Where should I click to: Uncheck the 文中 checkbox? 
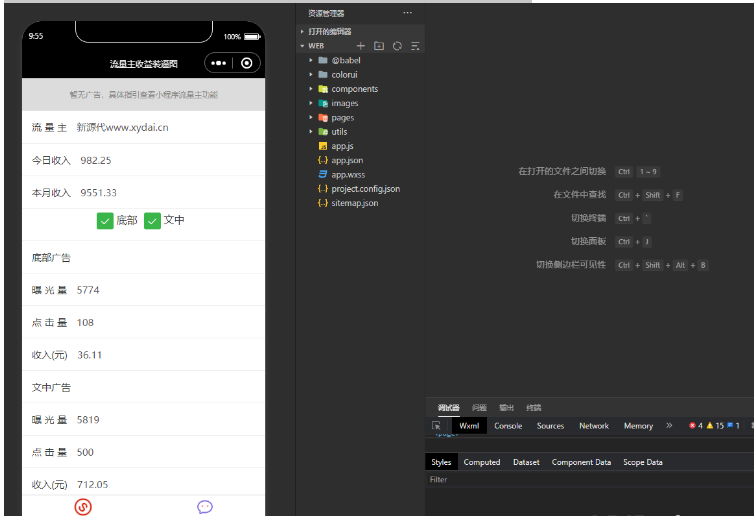(x=153, y=220)
